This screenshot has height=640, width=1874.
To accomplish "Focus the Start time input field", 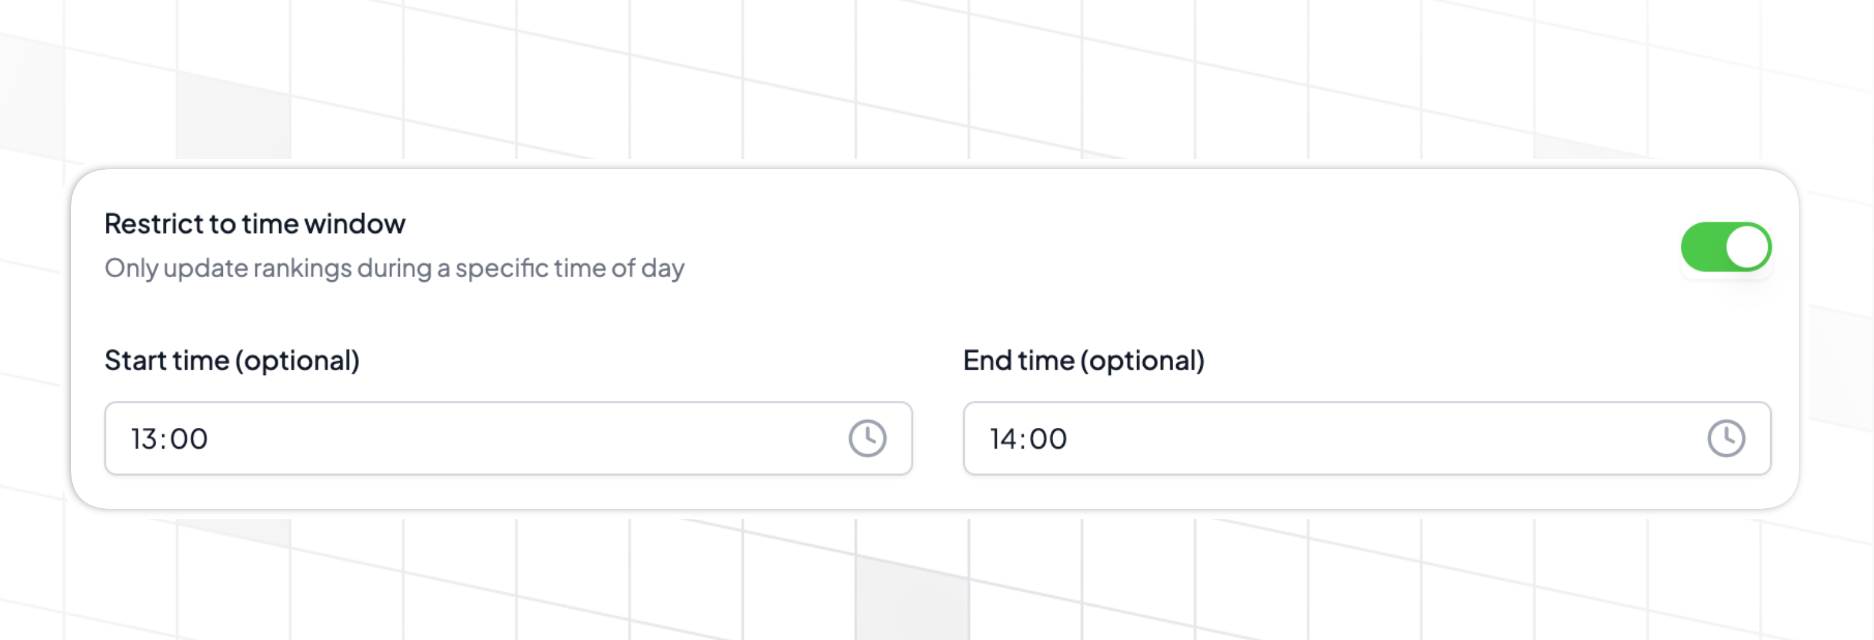I will (508, 438).
